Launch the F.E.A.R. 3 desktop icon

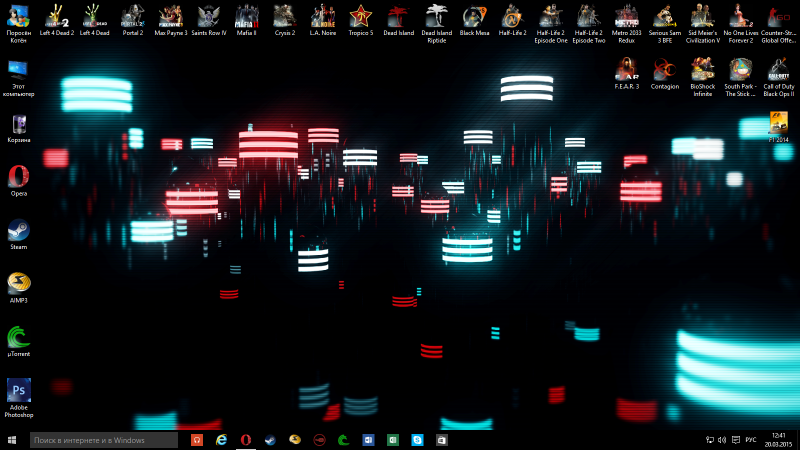tap(627, 74)
